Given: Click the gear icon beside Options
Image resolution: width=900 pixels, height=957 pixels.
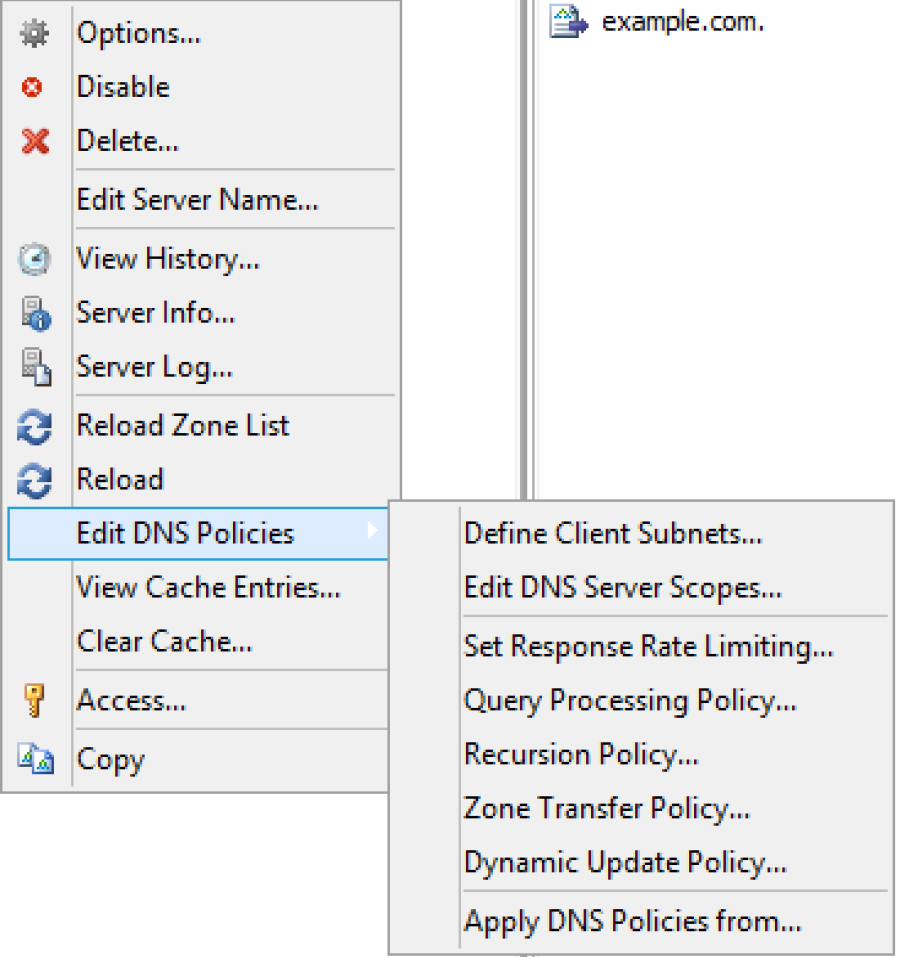Looking at the screenshot, I should (35, 33).
